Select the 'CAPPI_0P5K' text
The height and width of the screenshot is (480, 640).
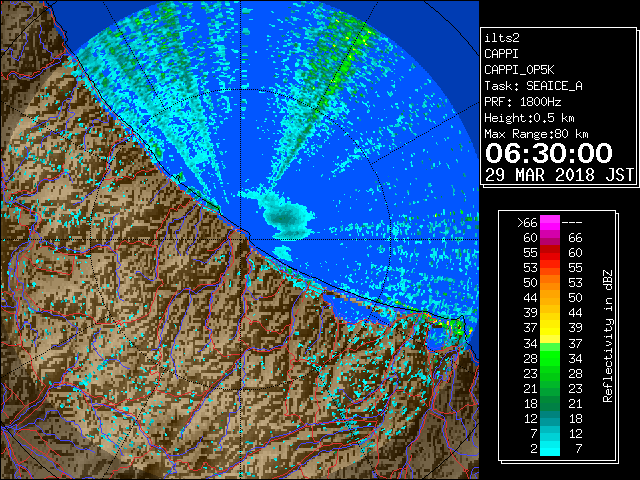point(519,70)
